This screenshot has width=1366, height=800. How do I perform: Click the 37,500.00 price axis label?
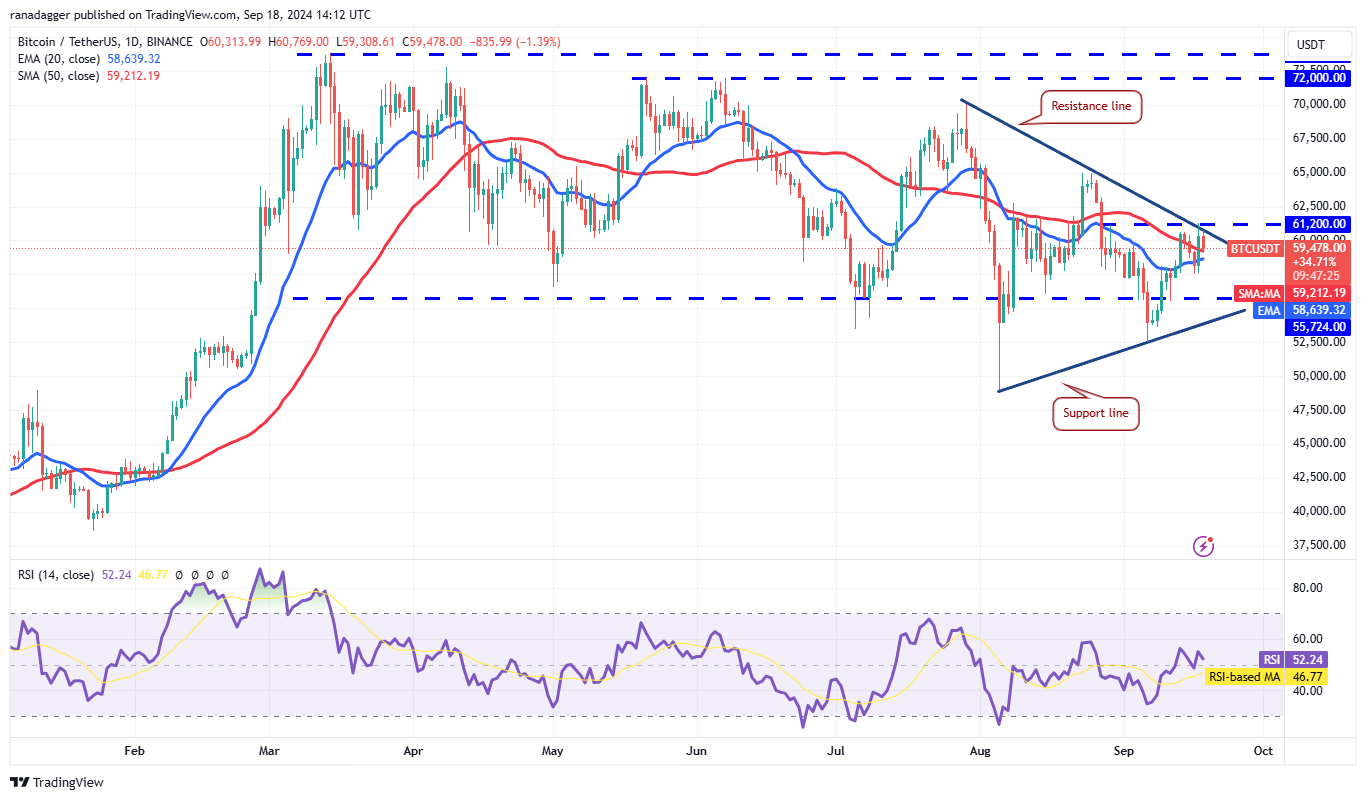coord(1319,545)
